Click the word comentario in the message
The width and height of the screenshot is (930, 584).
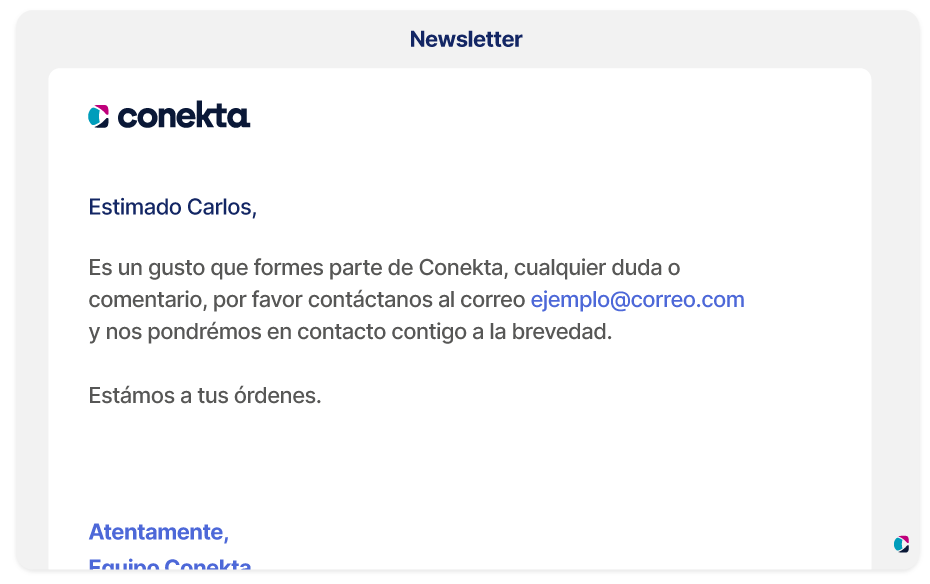pyautogui.click(x=148, y=299)
